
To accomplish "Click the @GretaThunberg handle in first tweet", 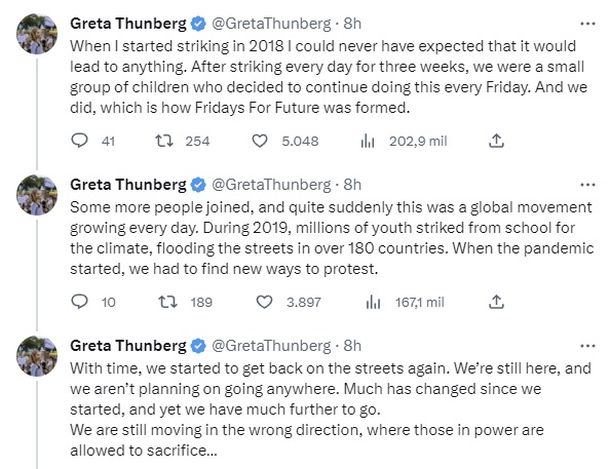I will tap(270, 23).
